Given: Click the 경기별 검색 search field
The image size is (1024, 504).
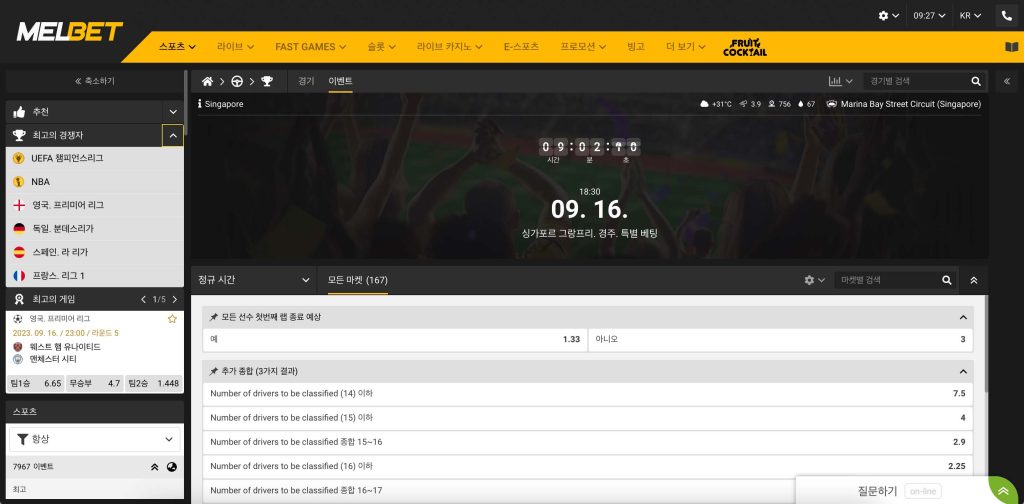Looking at the screenshot, I should tap(916, 81).
